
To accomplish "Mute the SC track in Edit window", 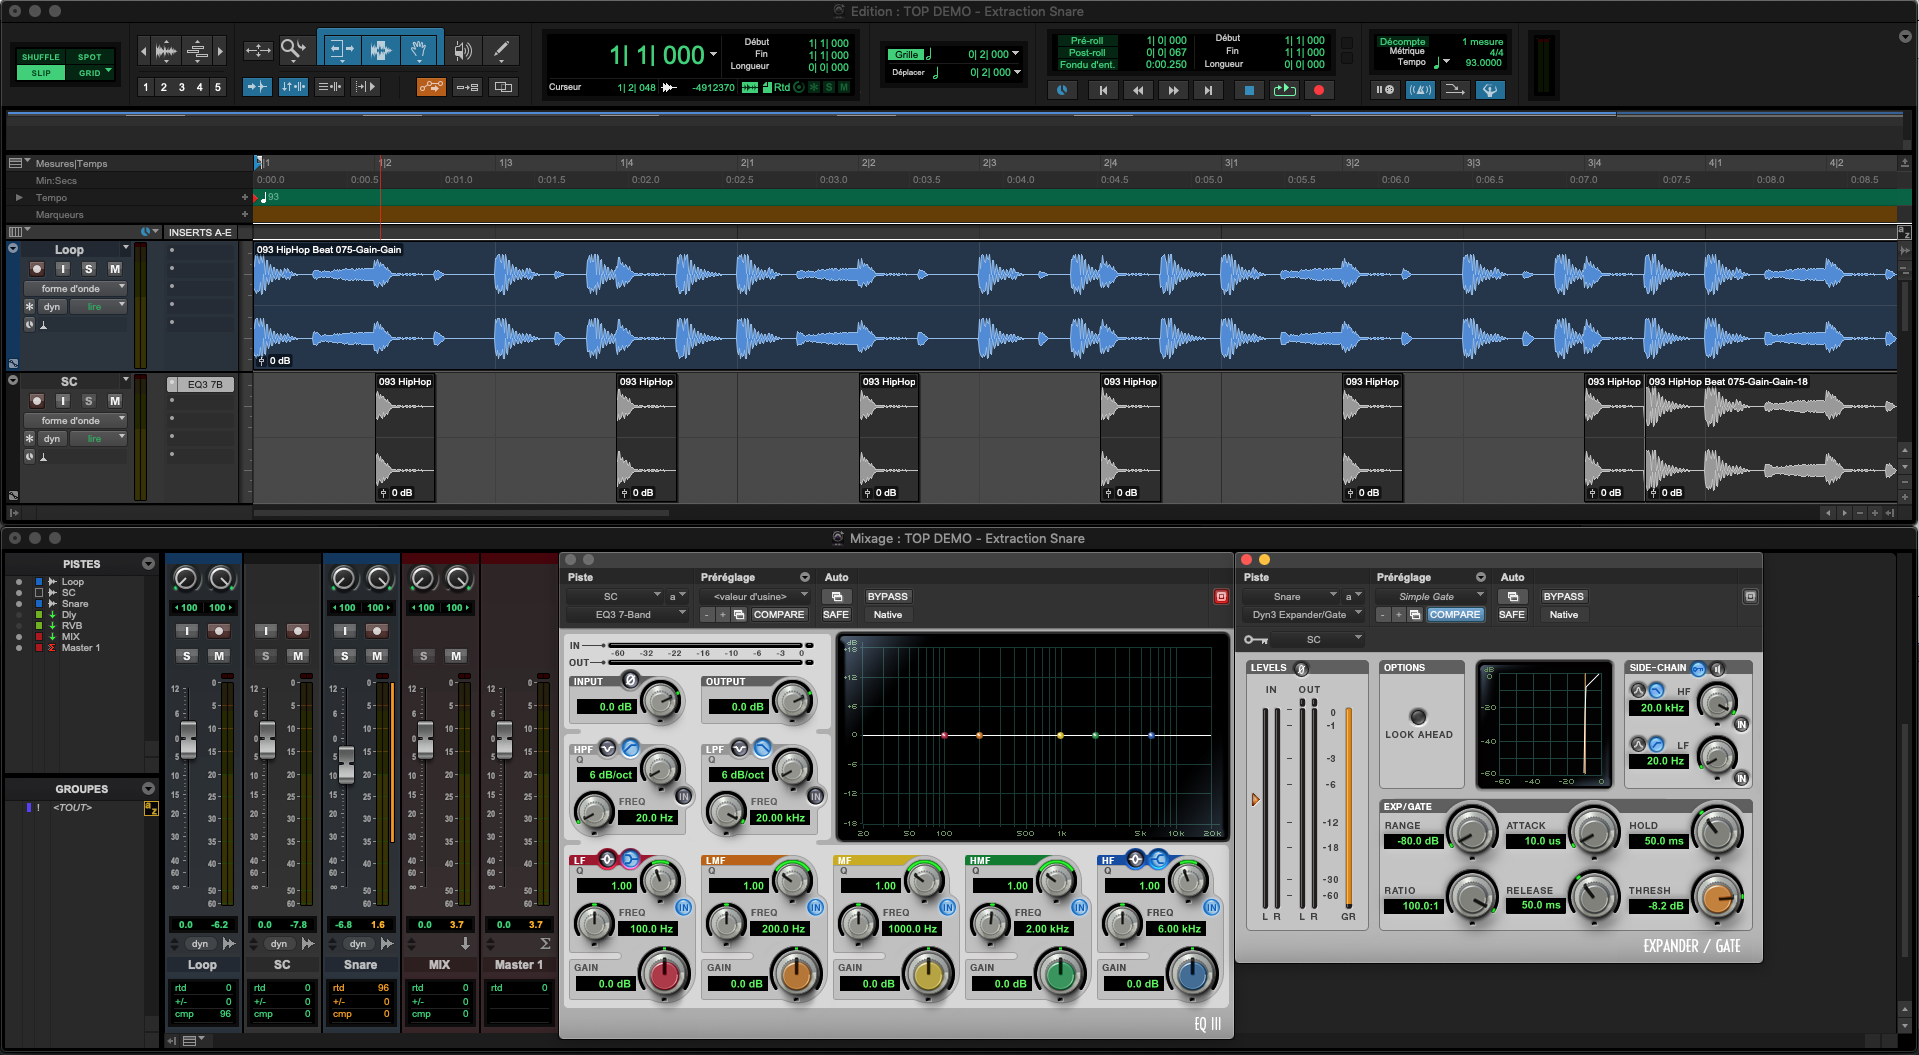I will click(x=115, y=401).
